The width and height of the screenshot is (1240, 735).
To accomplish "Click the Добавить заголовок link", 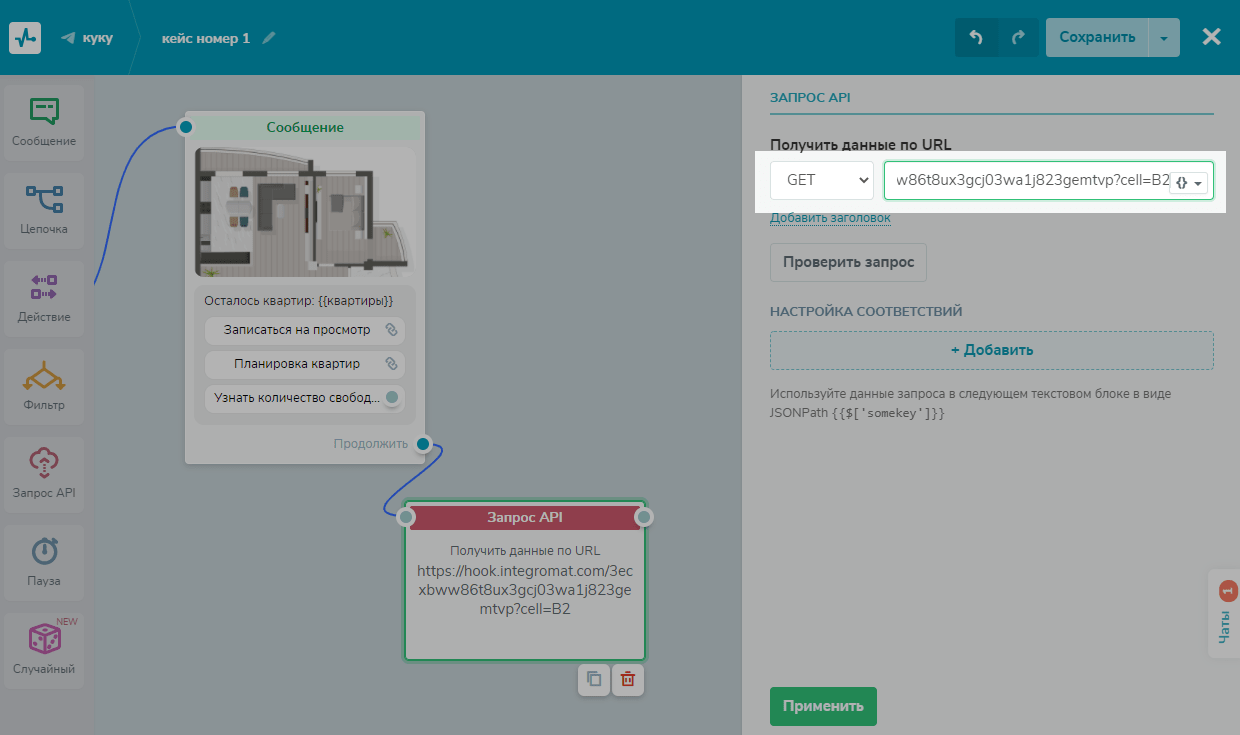I will [830, 218].
